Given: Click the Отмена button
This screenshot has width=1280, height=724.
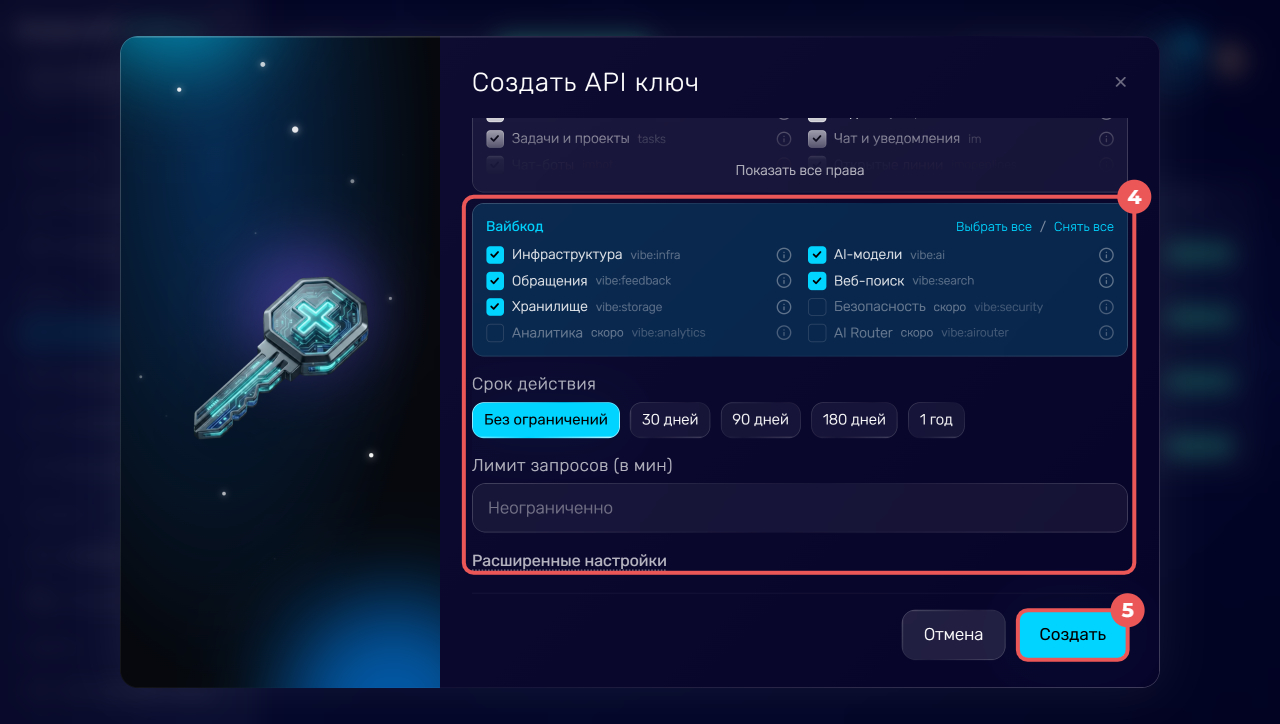Looking at the screenshot, I should pyautogui.click(x=953, y=635).
